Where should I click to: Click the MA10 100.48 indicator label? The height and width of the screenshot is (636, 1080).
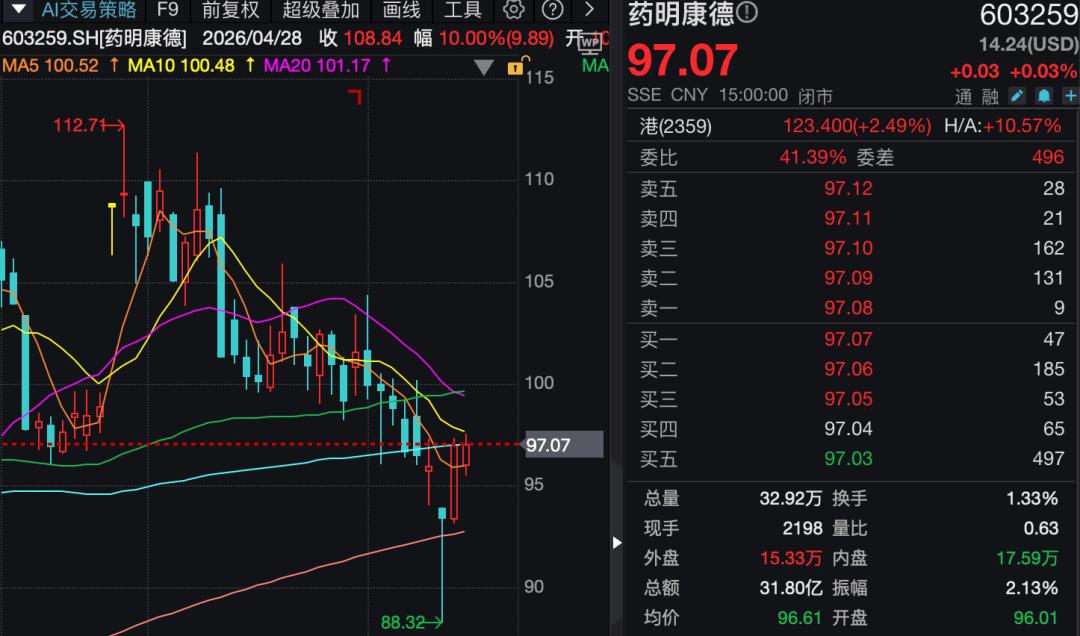pos(181,66)
